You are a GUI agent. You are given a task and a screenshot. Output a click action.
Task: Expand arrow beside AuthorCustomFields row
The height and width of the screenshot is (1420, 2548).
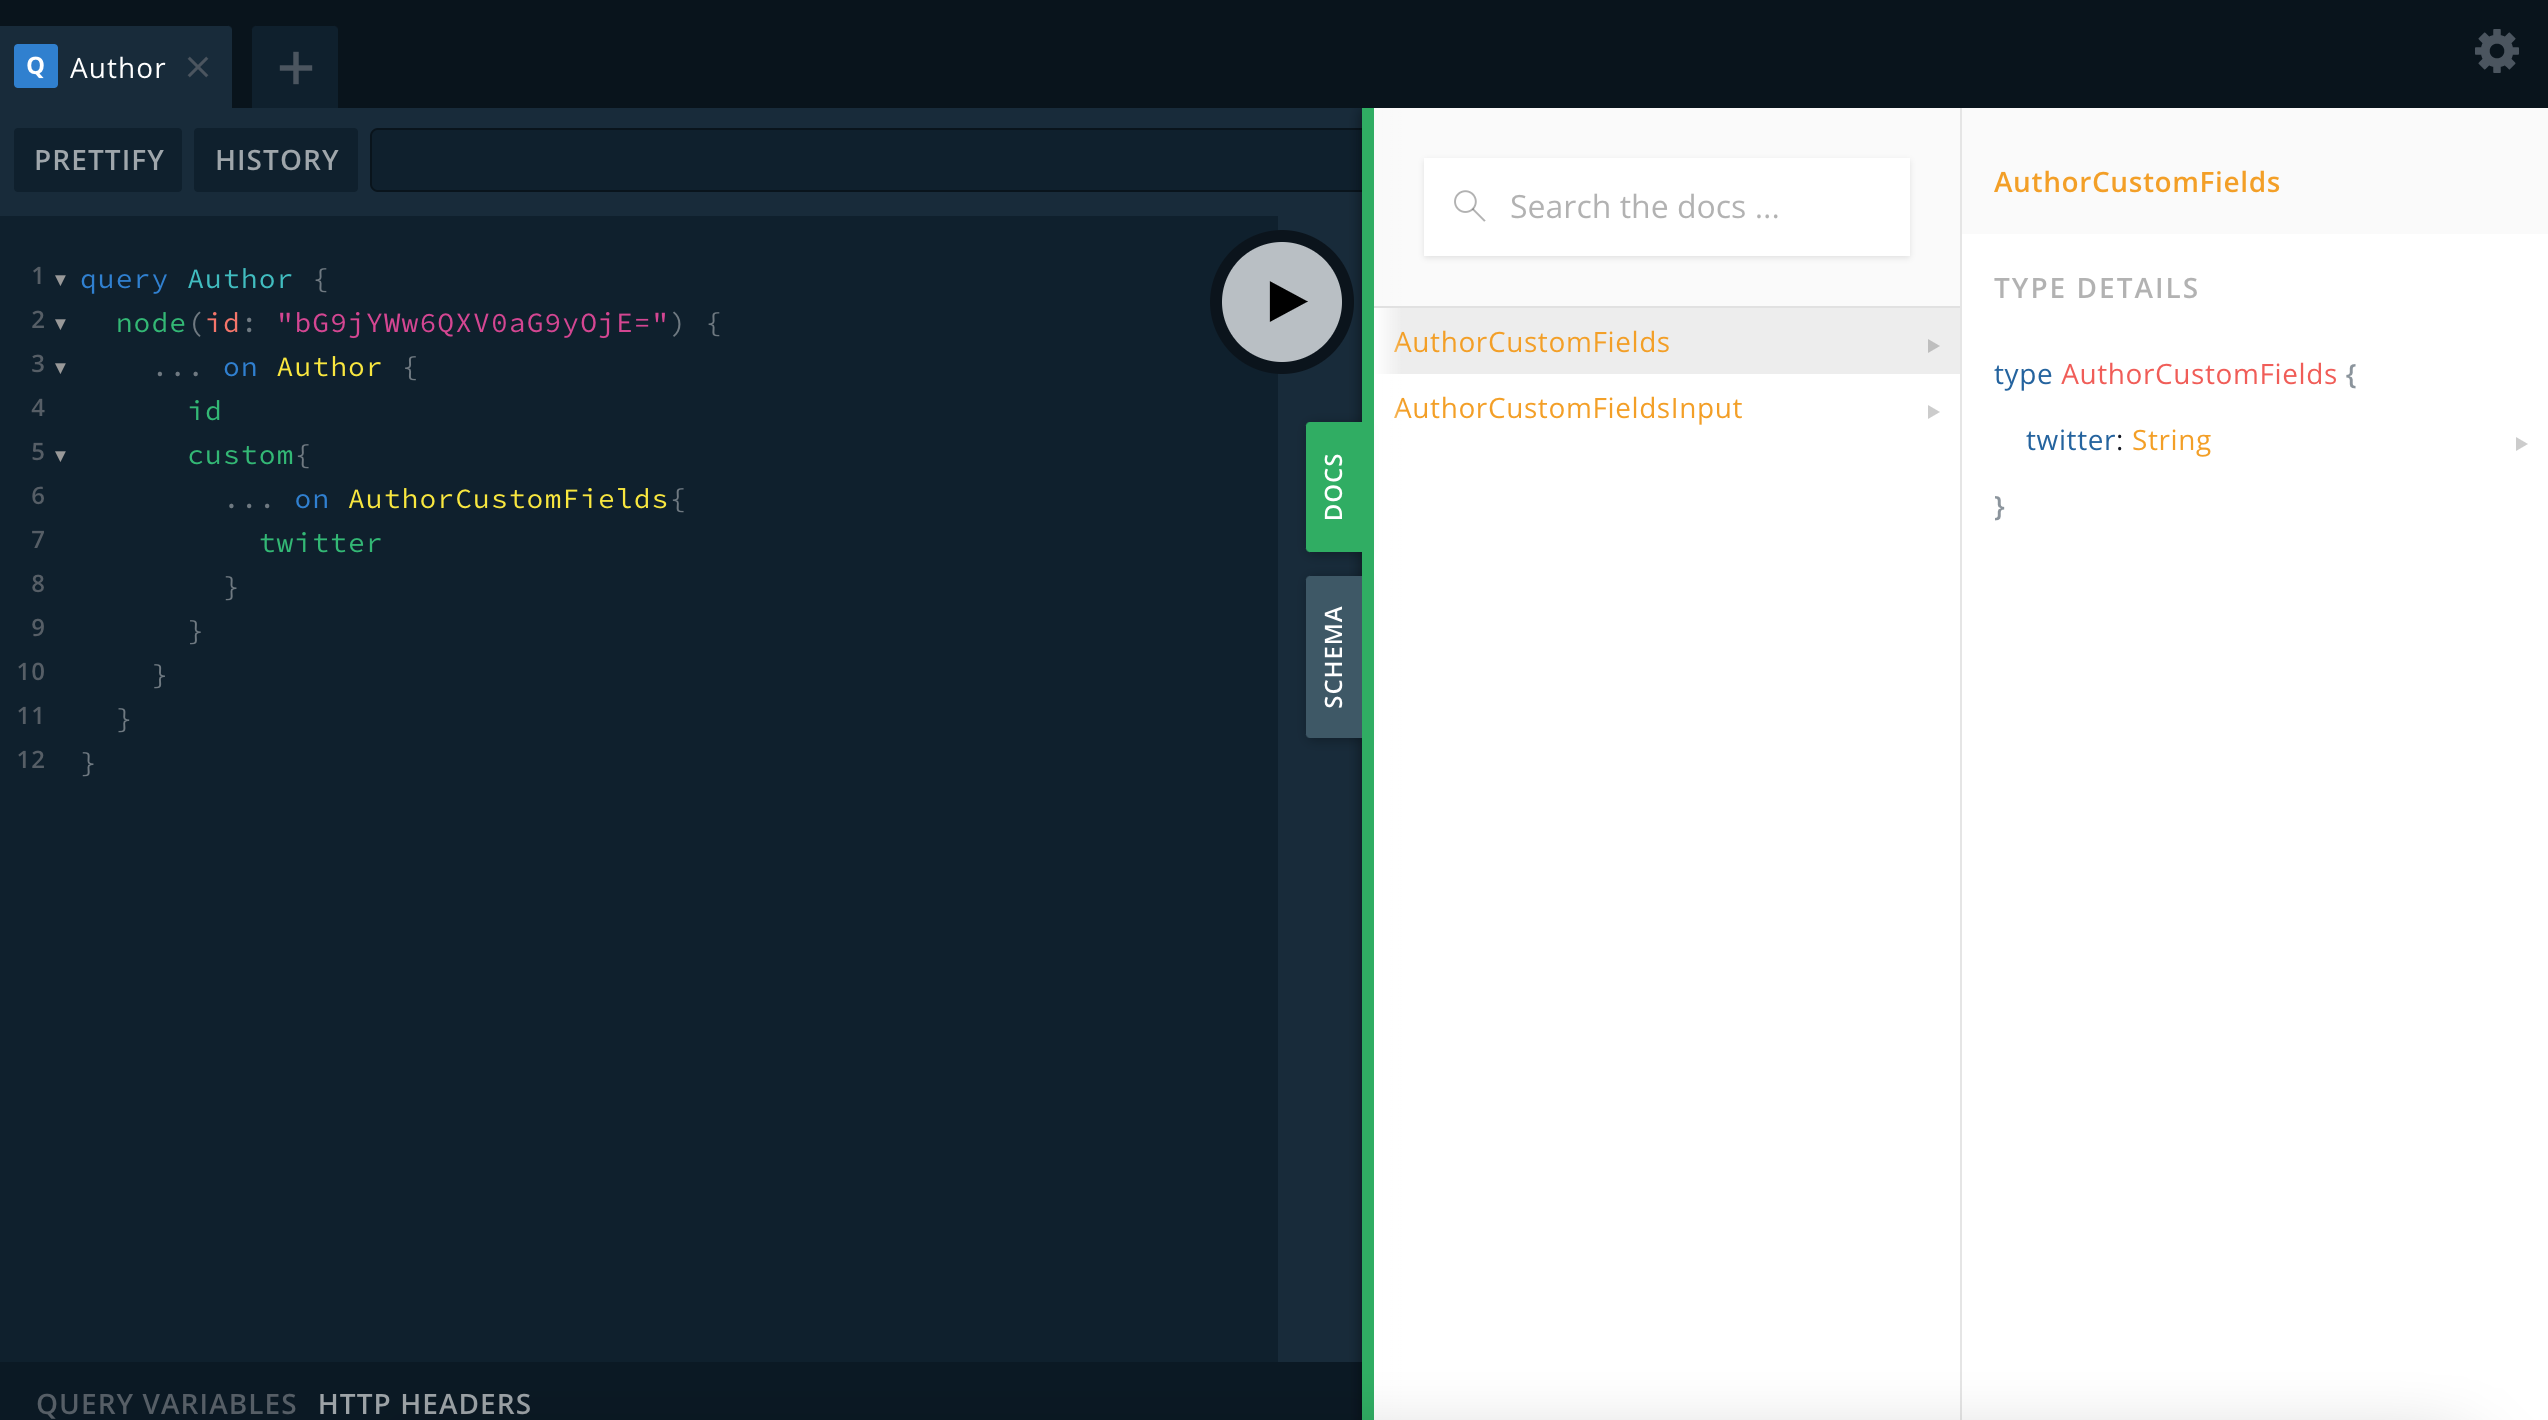click(x=1933, y=345)
